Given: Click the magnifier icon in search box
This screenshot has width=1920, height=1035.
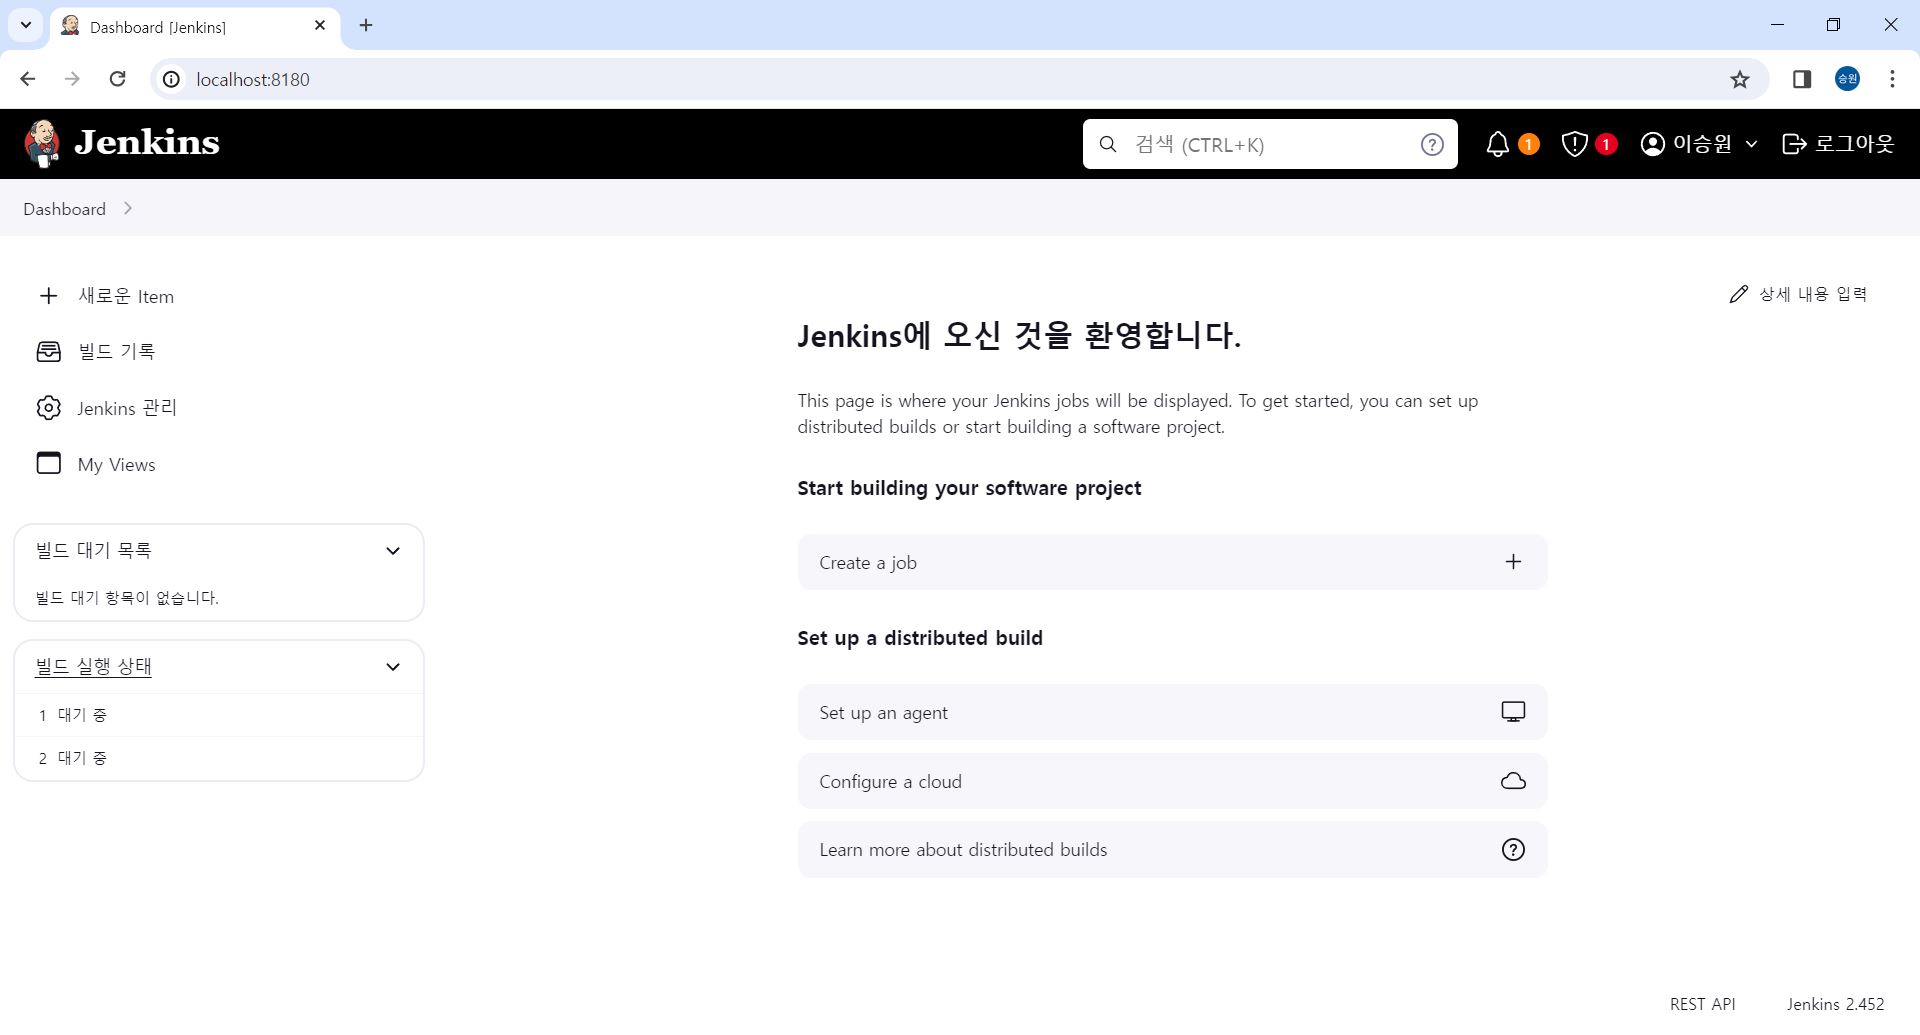Looking at the screenshot, I should pyautogui.click(x=1108, y=144).
